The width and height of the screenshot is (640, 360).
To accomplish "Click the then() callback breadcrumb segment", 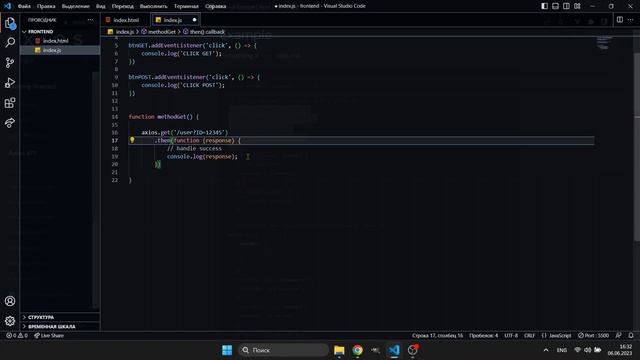I will tap(204, 31).
